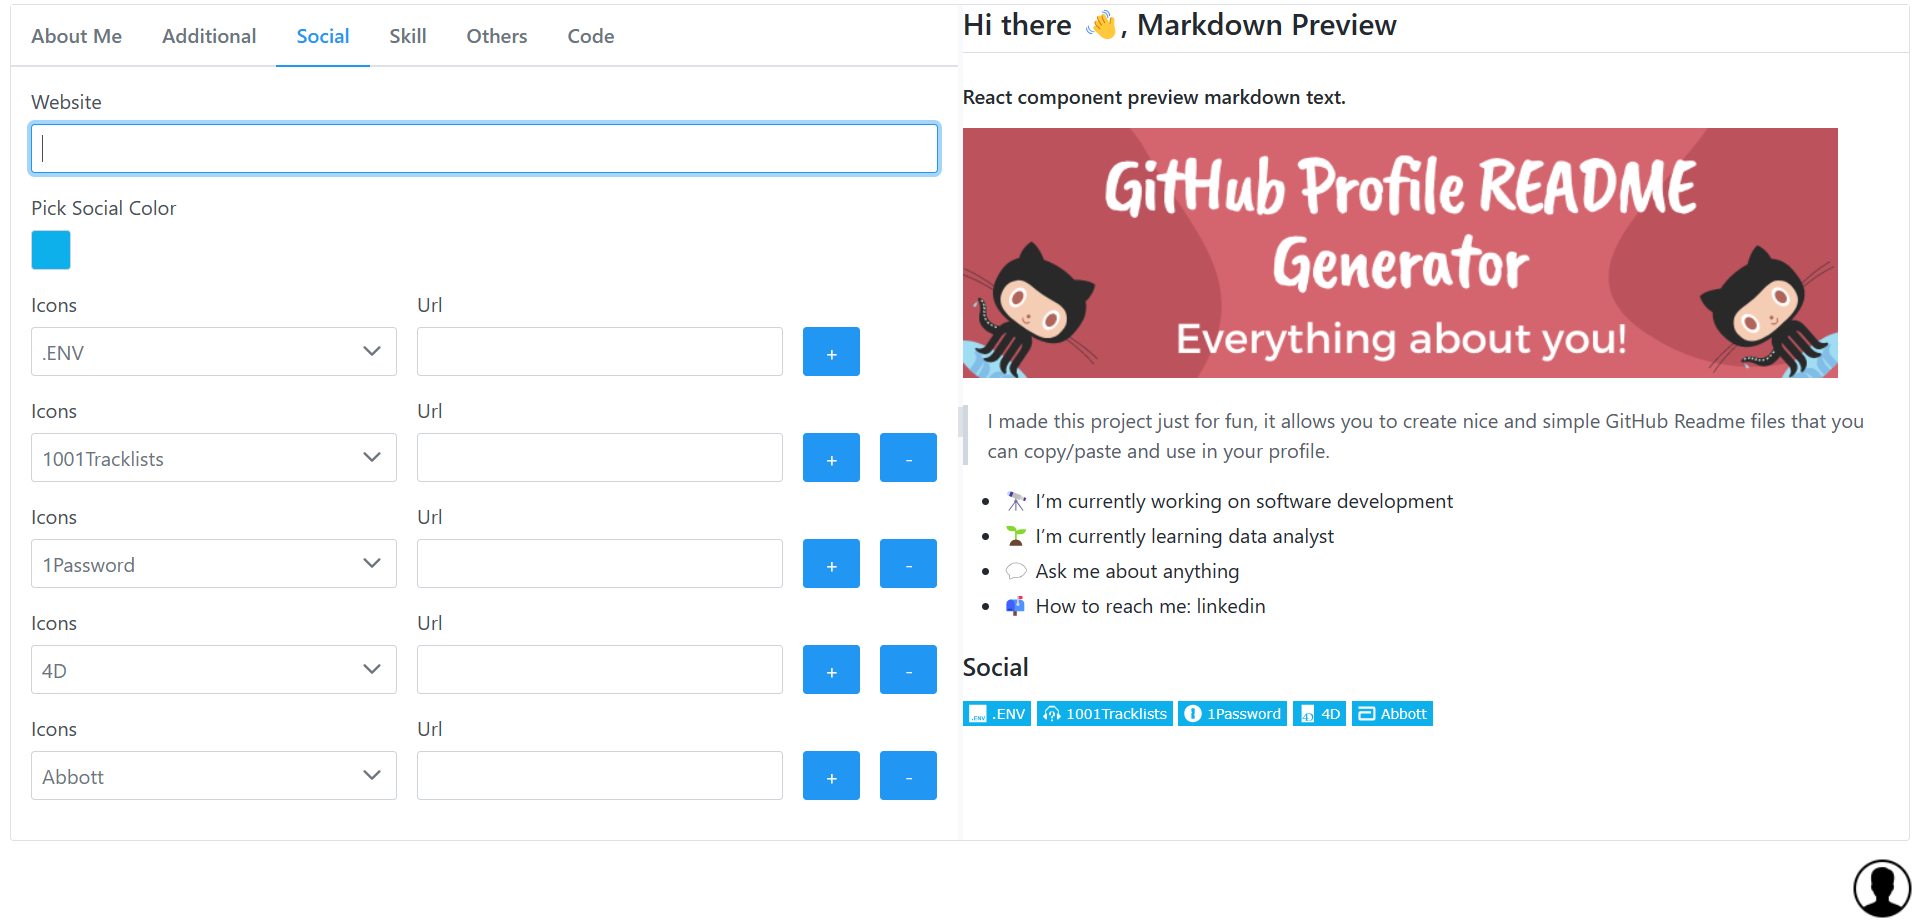
Task: Click 'React component preview markdown text.' line
Action: click(1154, 97)
